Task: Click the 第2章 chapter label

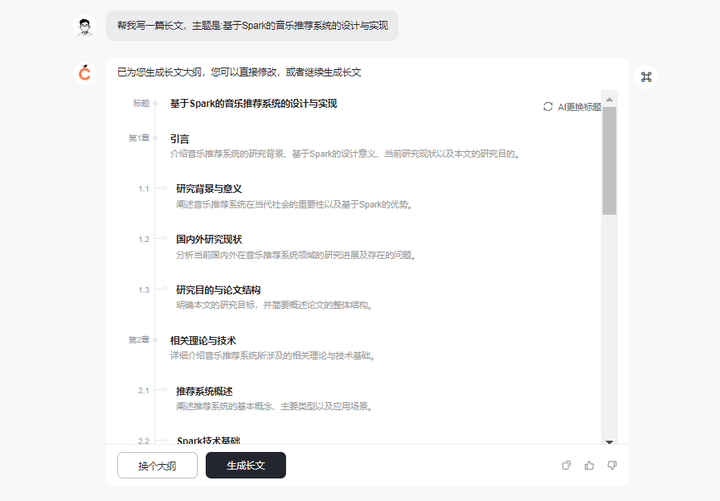Action: click(x=139, y=340)
